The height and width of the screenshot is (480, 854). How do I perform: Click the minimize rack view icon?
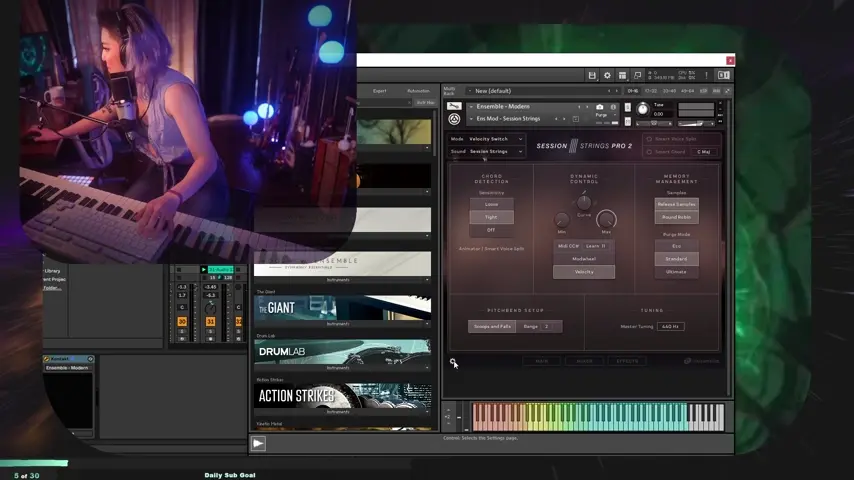(x=637, y=75)
